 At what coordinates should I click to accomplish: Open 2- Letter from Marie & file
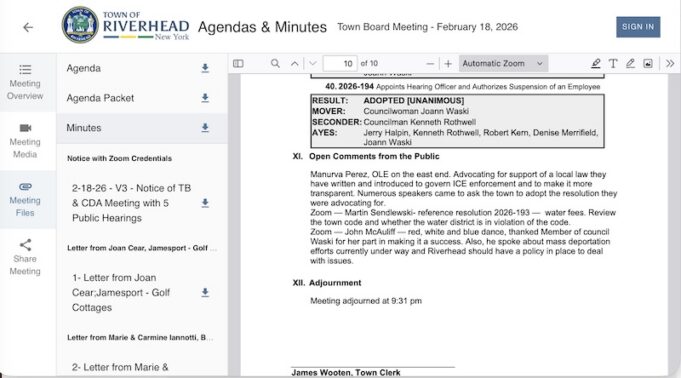tap(120, 367)
